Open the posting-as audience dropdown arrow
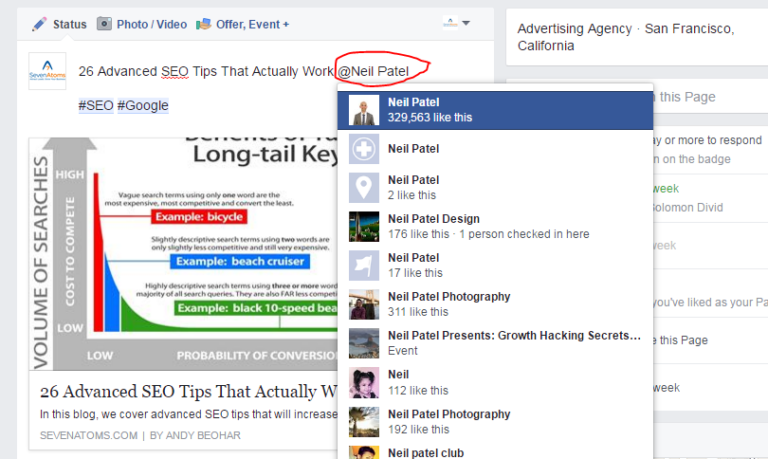Screen dimensions: 768x459 [466, 23]
